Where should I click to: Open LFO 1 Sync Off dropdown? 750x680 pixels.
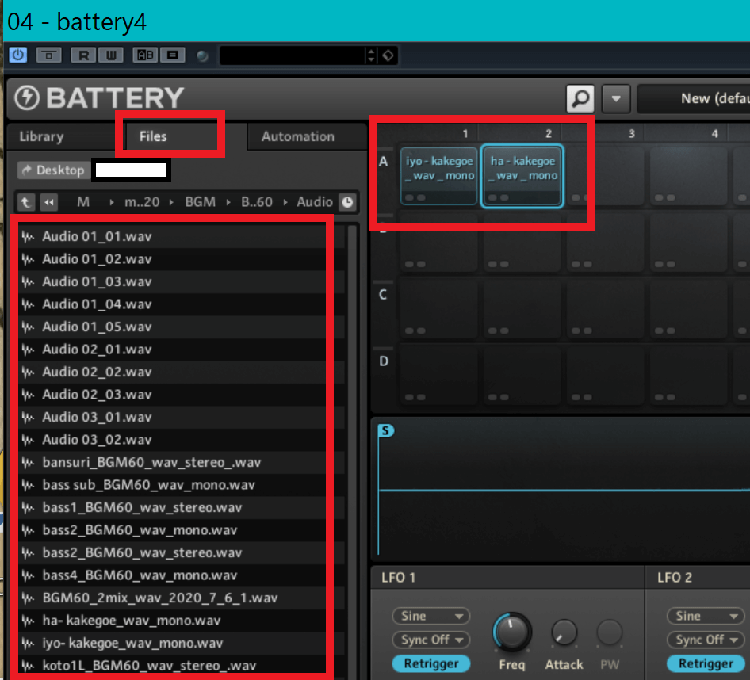pos(431,639)
